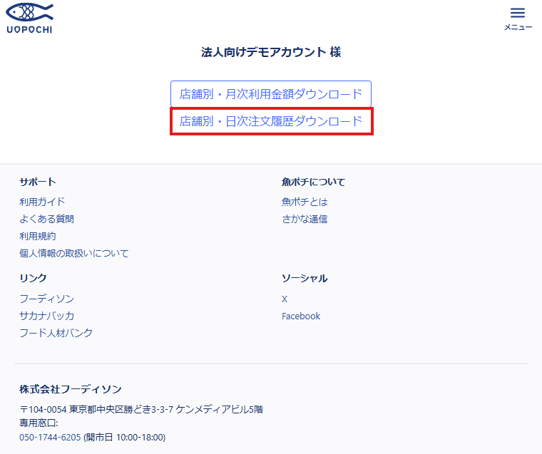
Task: Open 個人情報の取扱いについて link
Action: 74,253
